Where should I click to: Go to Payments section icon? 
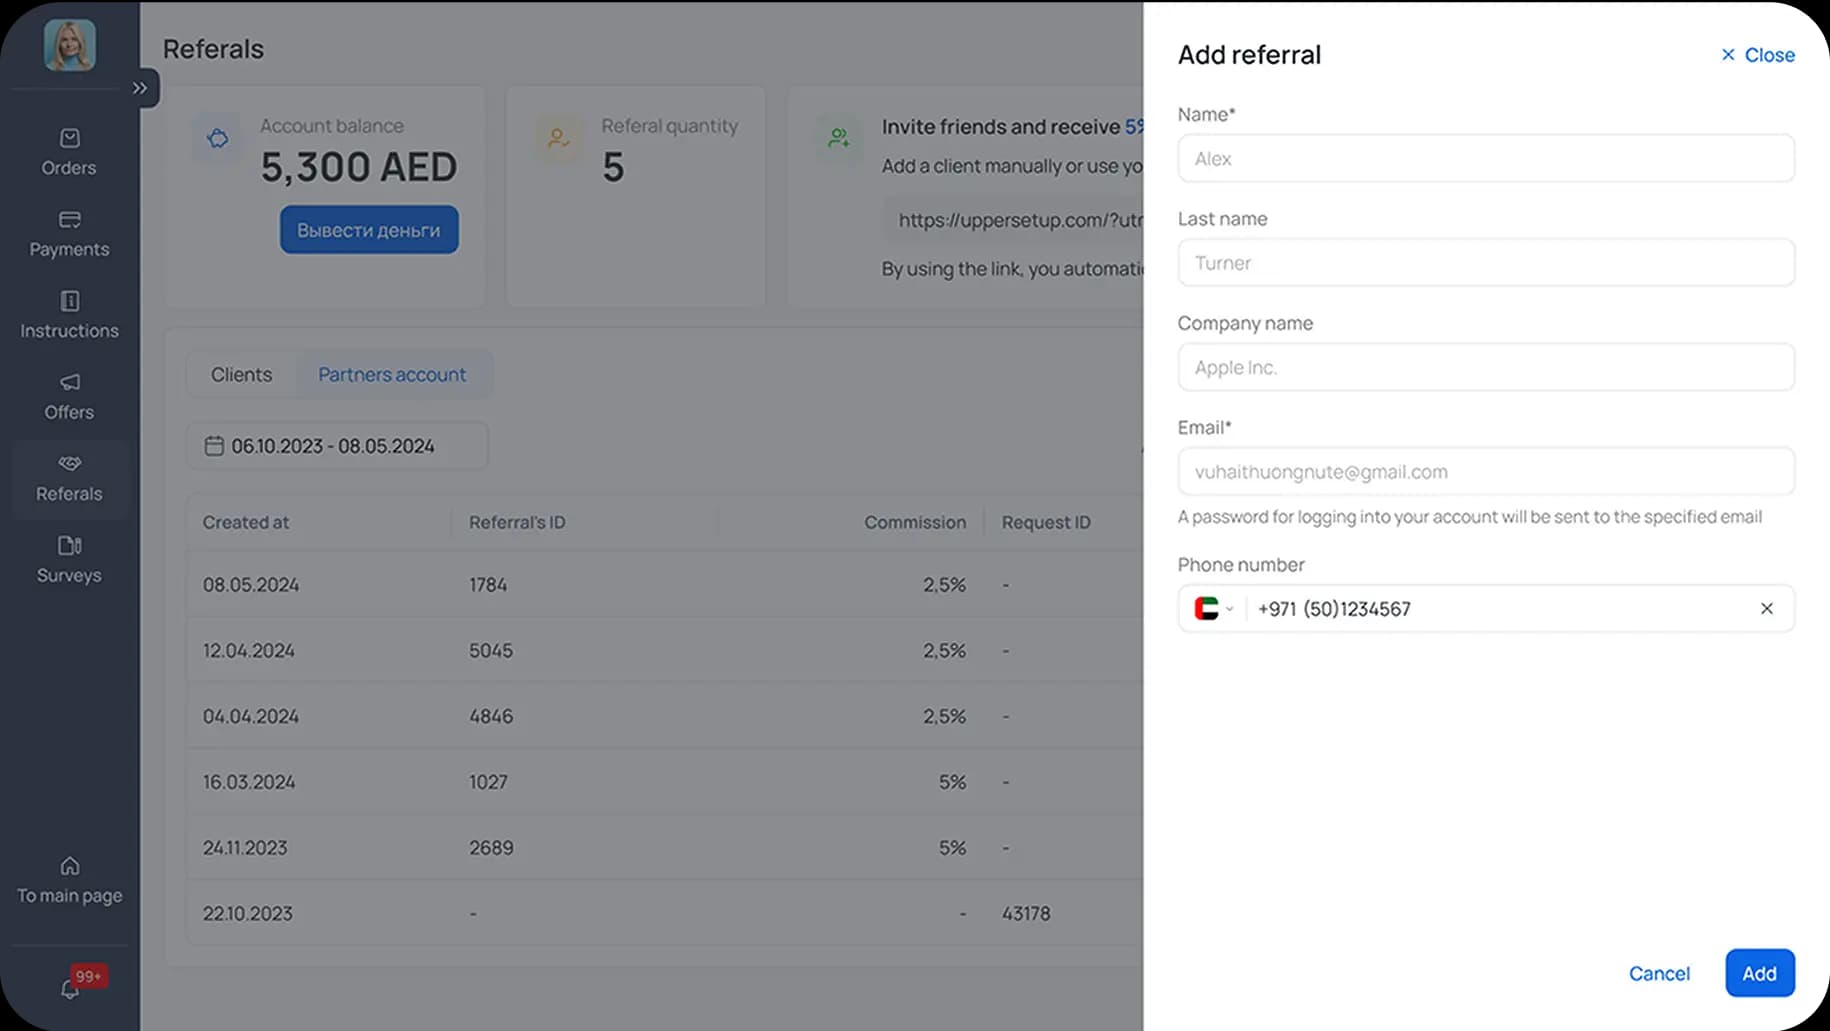pyautogui.click(x=69, y=220)
